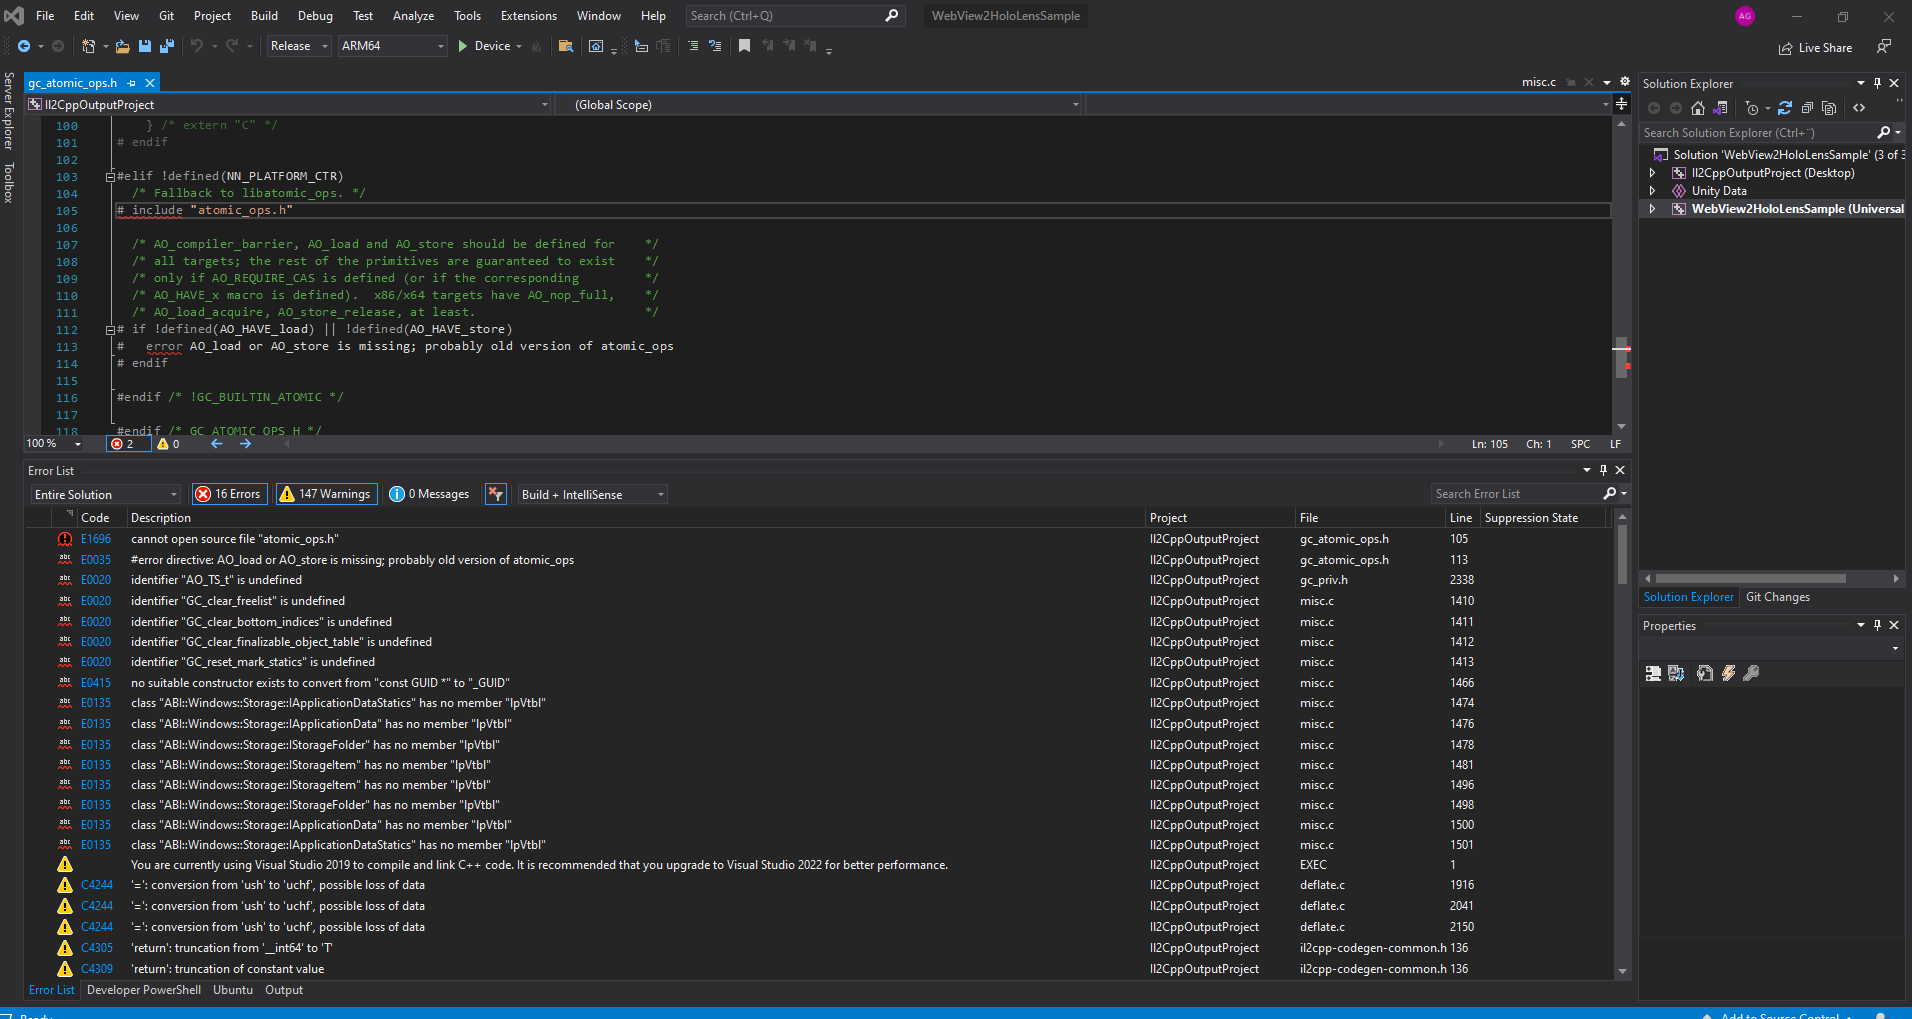Switch to the Output tab
The height and width of the screenshot is (1019, 1912).
pyautogui.click(x=284, y=990)
